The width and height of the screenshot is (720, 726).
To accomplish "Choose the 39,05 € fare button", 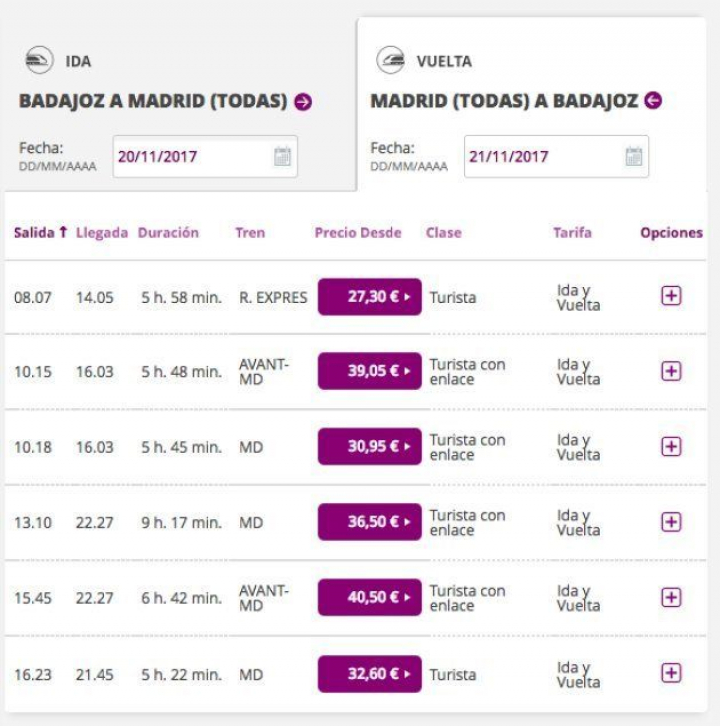I will click(x=369, y=371).
